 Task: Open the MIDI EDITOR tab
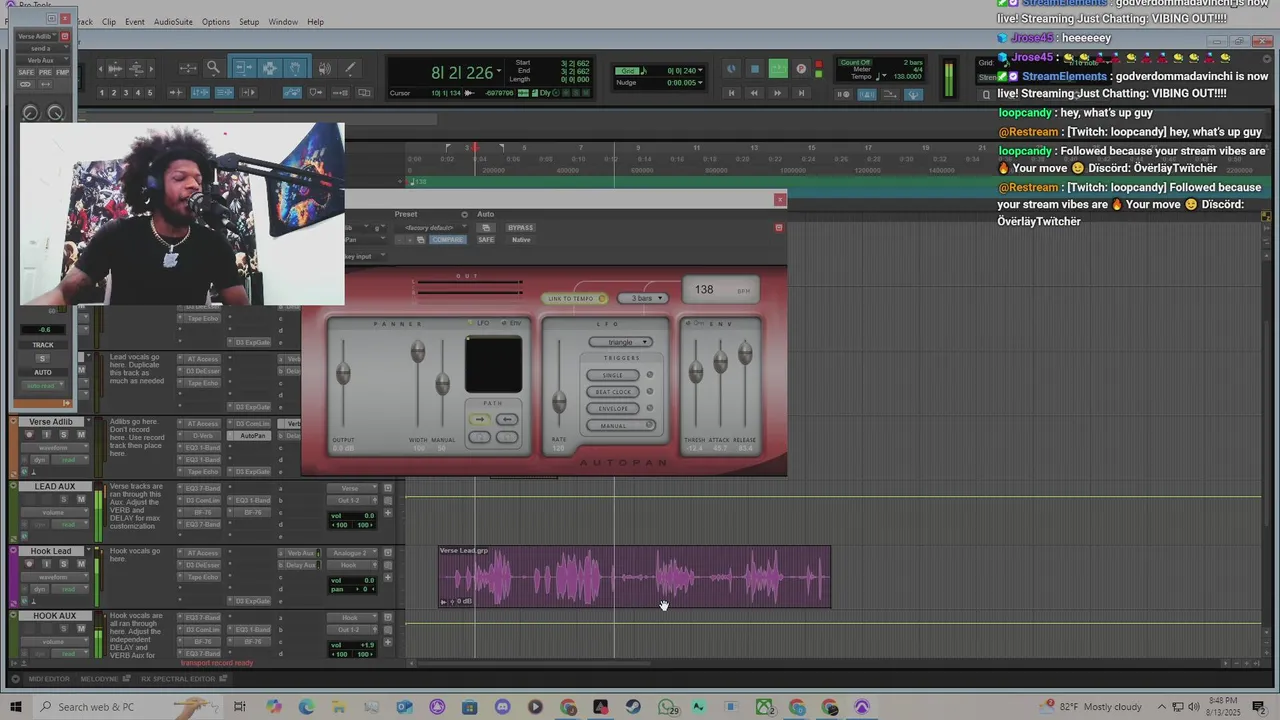49,679
